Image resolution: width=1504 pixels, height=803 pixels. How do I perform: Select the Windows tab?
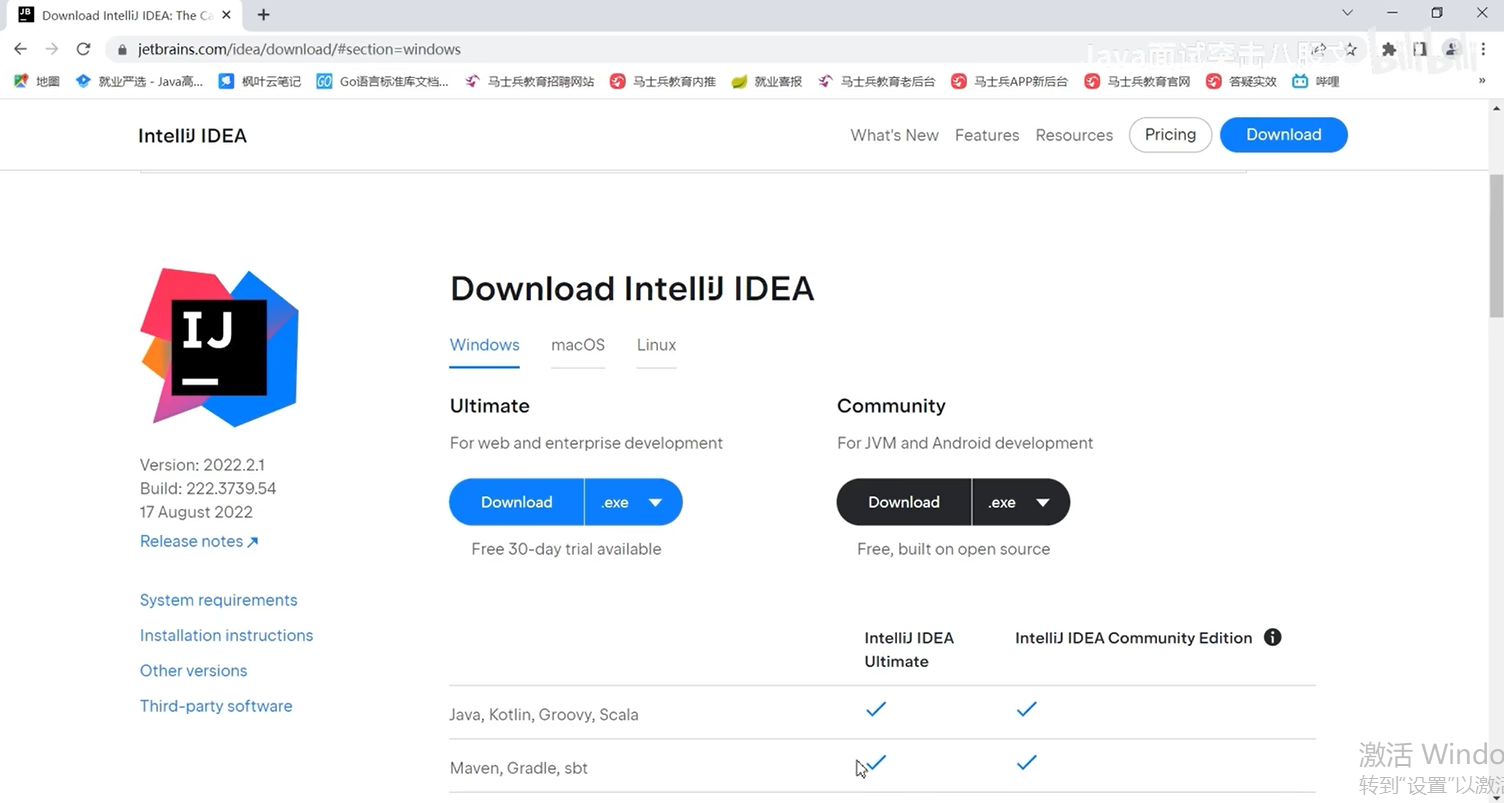pos(484,345)
